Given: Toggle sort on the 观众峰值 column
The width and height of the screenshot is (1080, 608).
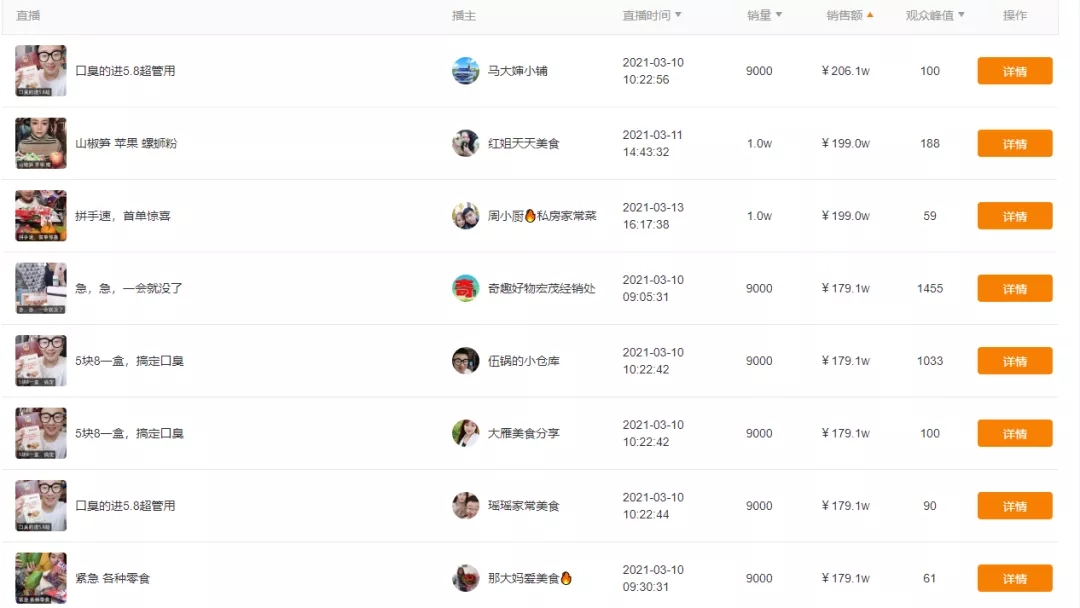Looking at the screenshot, I should (962, 15).
